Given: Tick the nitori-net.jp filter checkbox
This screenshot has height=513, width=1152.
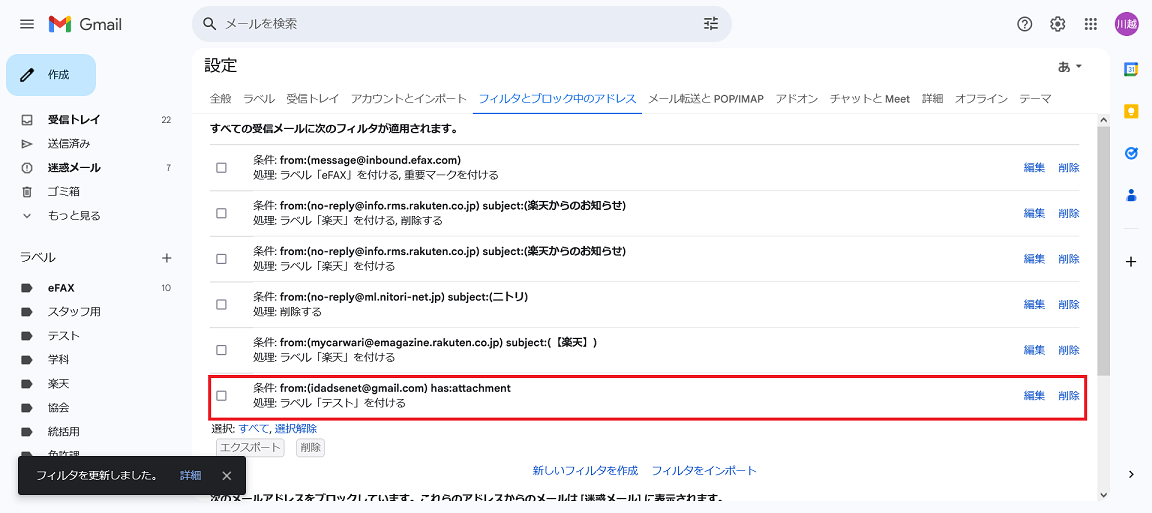Looking at the screenshot, I should 222,305.
